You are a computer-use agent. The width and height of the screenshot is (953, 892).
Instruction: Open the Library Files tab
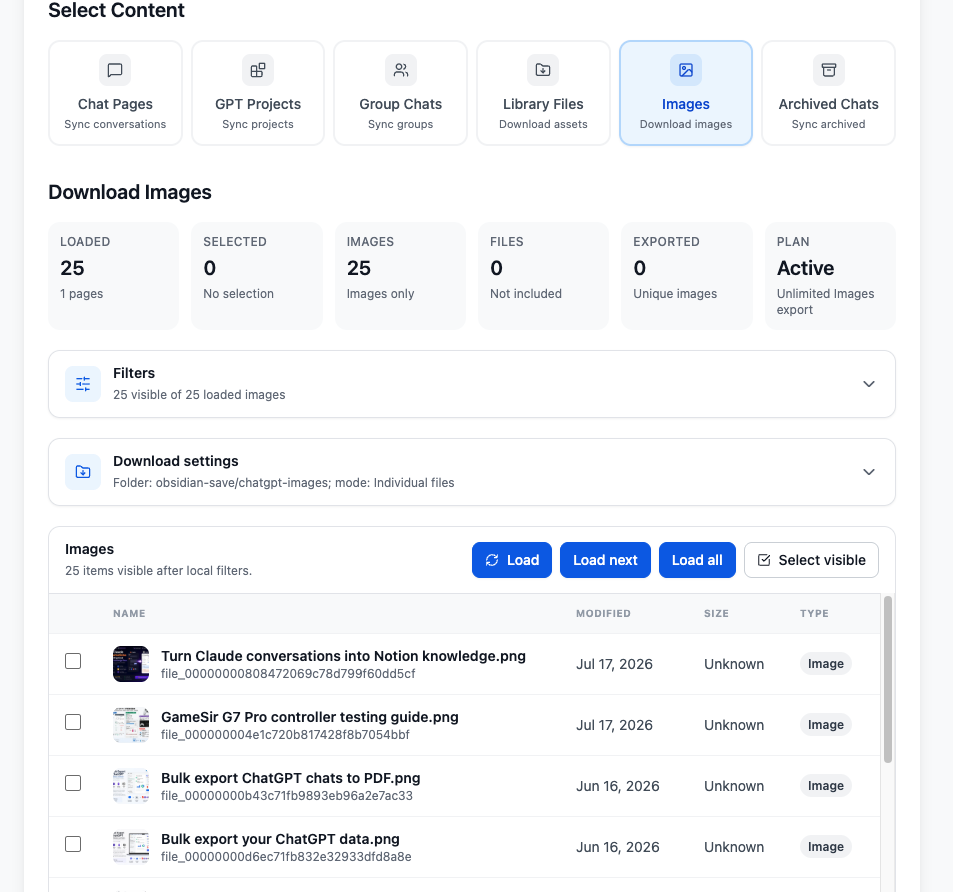pyautogui.click(x=543, y=93)
